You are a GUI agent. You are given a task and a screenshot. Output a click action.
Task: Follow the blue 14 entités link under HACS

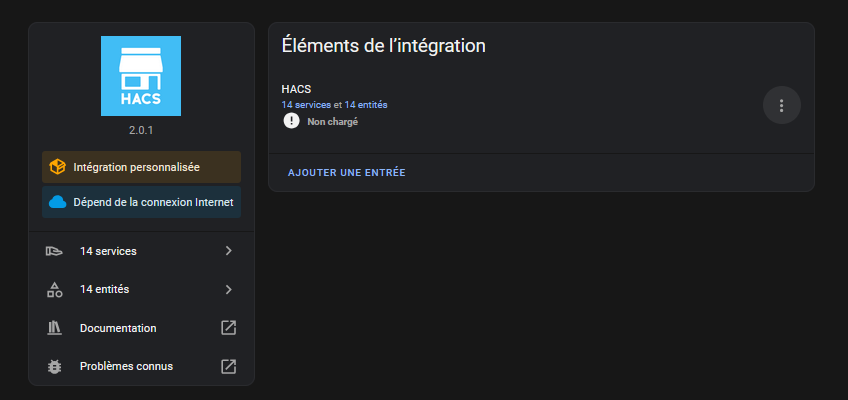pos(366,105)
